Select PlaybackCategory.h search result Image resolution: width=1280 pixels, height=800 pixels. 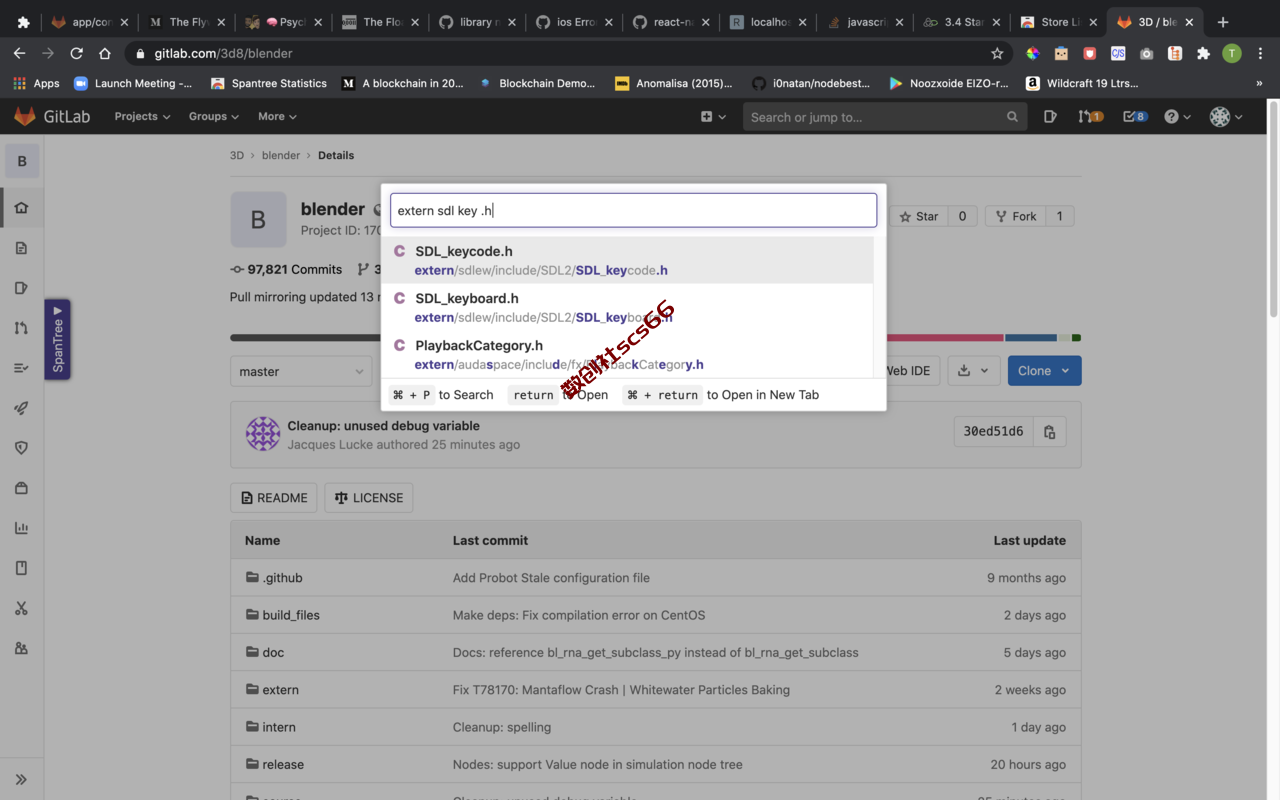click(628, 354)
